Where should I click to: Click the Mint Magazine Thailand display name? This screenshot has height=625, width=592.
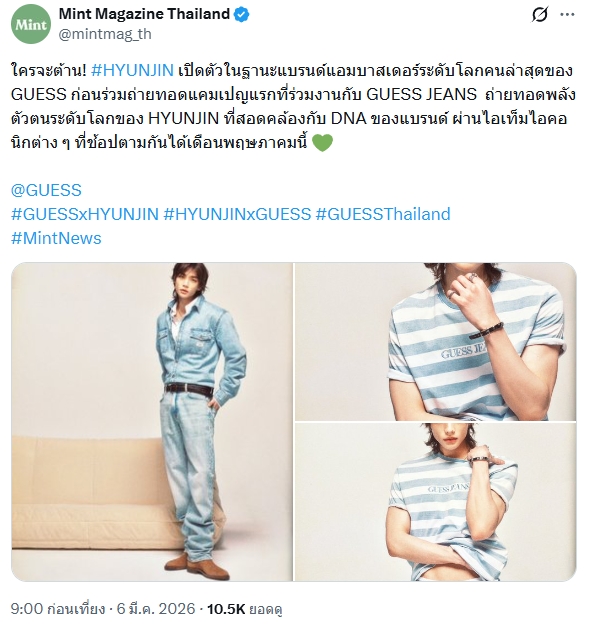(x=144, y=14)
